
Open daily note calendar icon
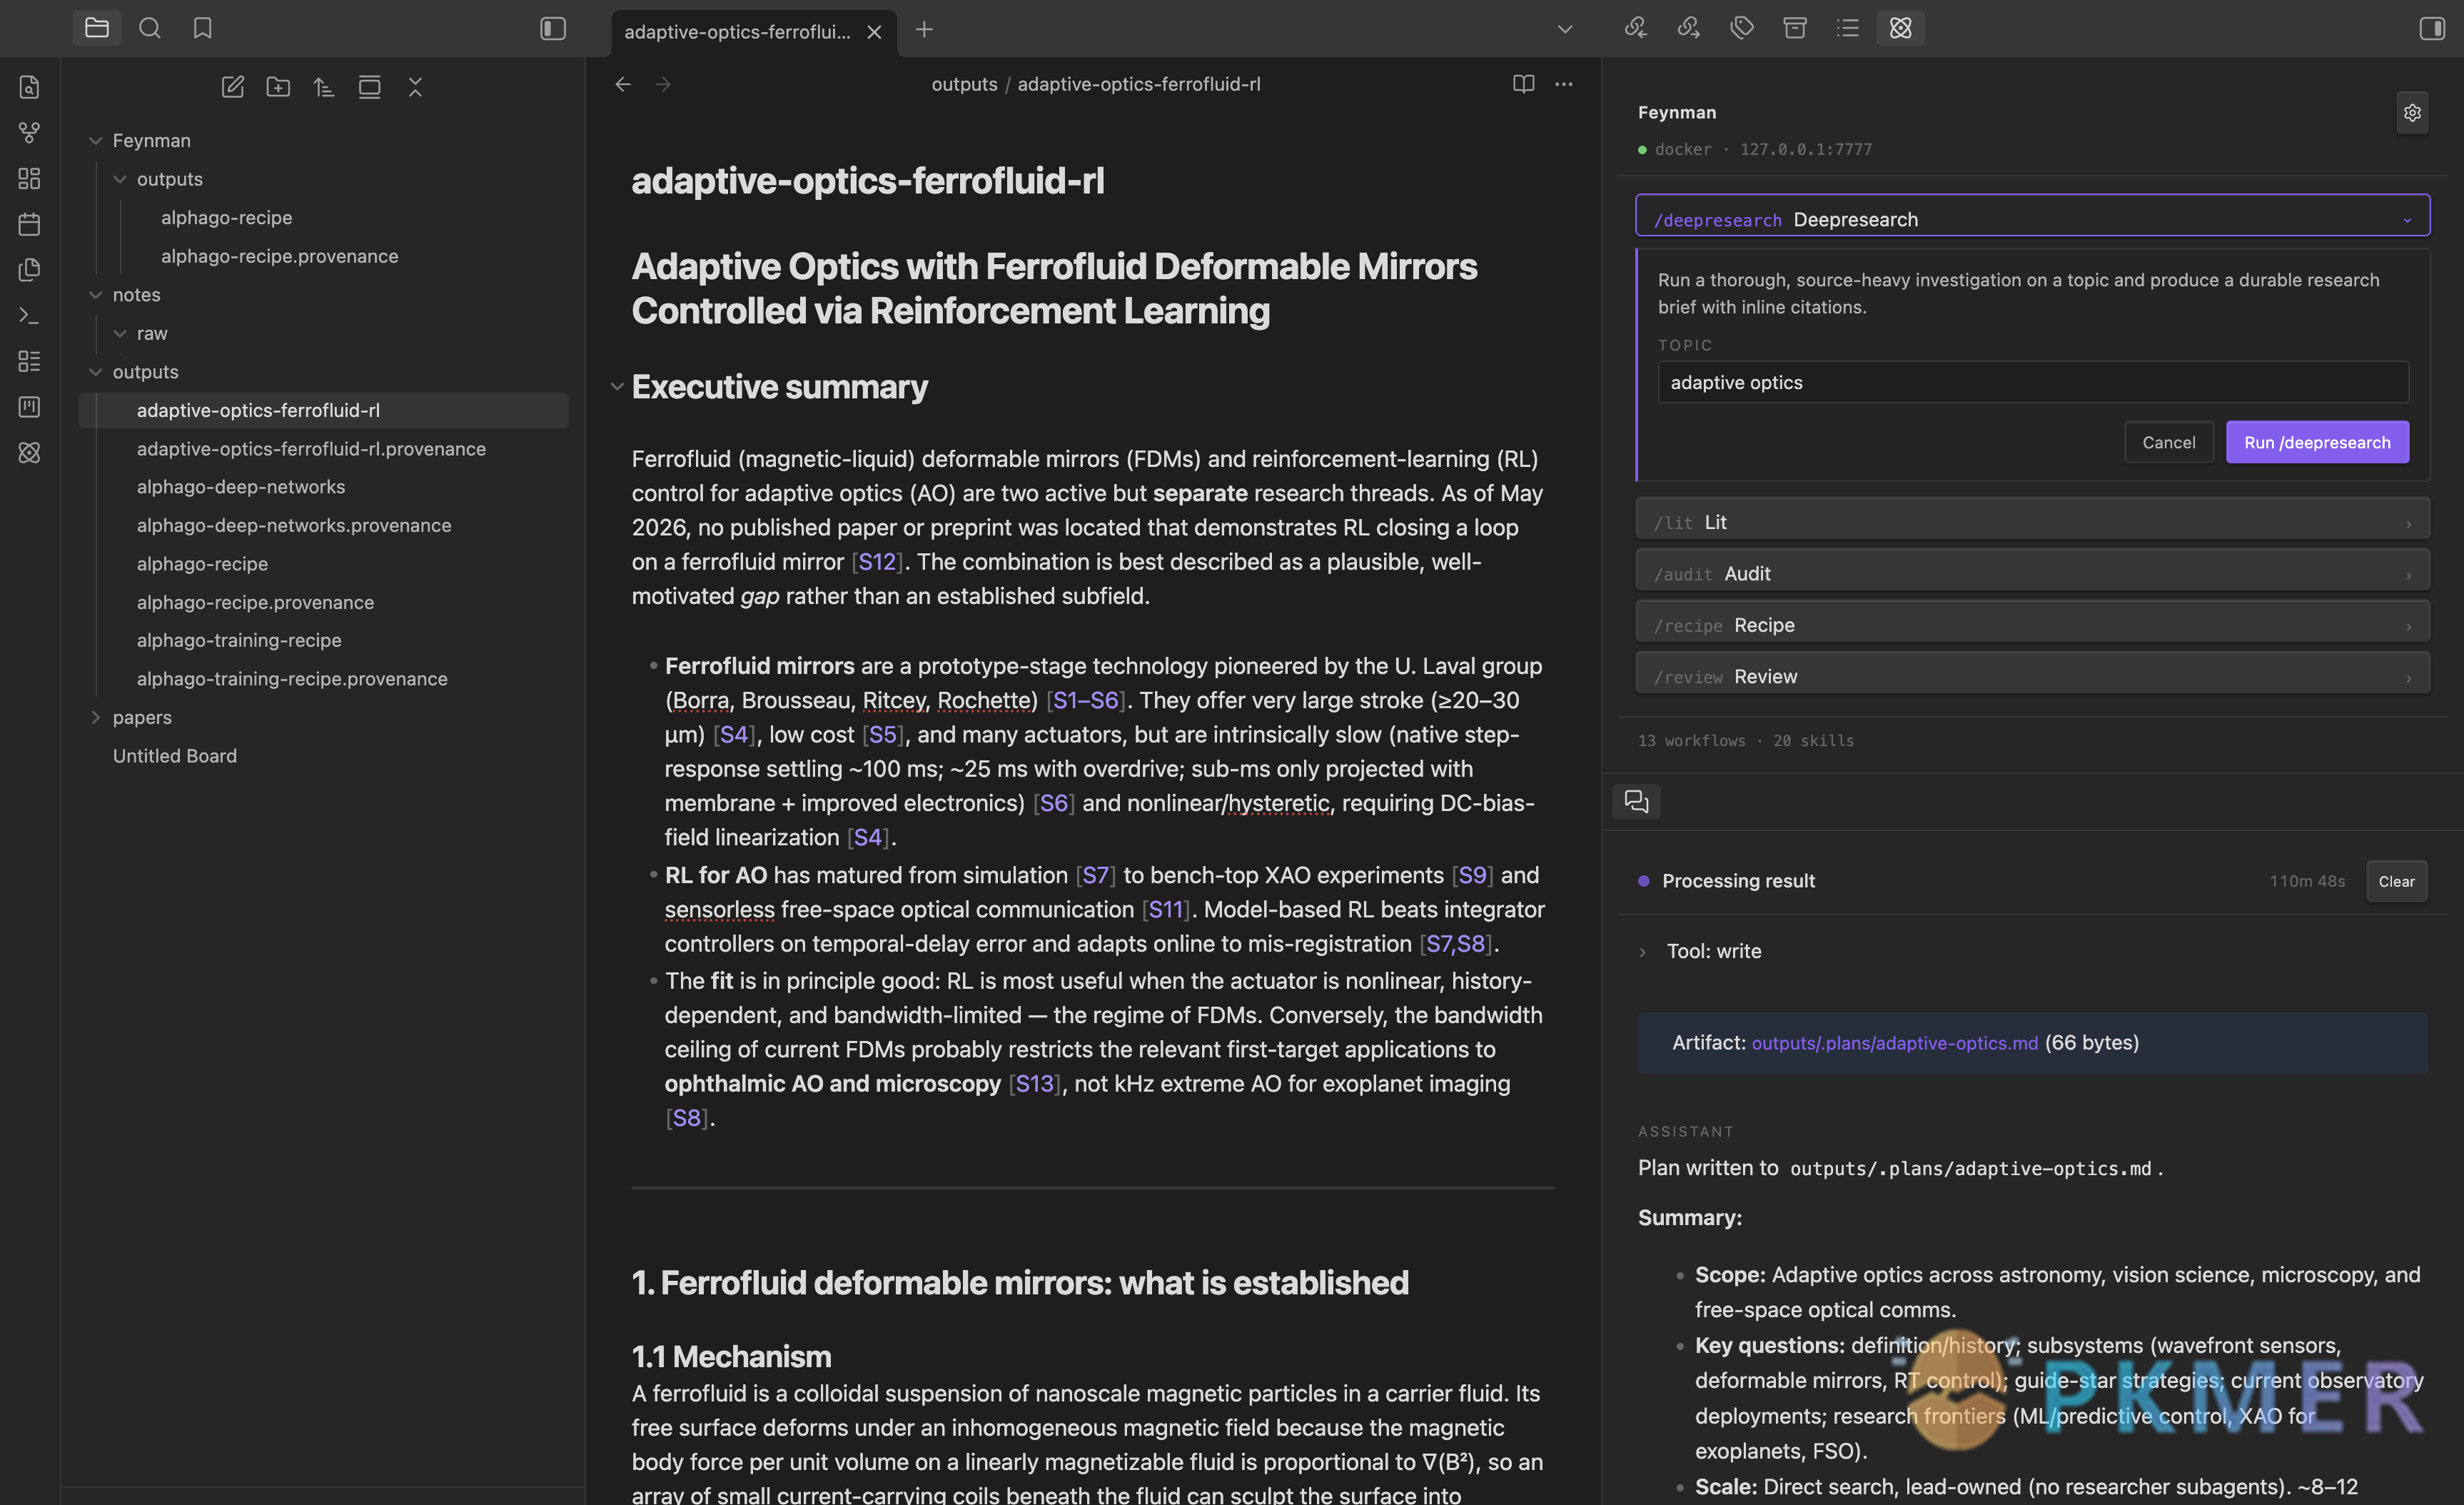(30, 224)
